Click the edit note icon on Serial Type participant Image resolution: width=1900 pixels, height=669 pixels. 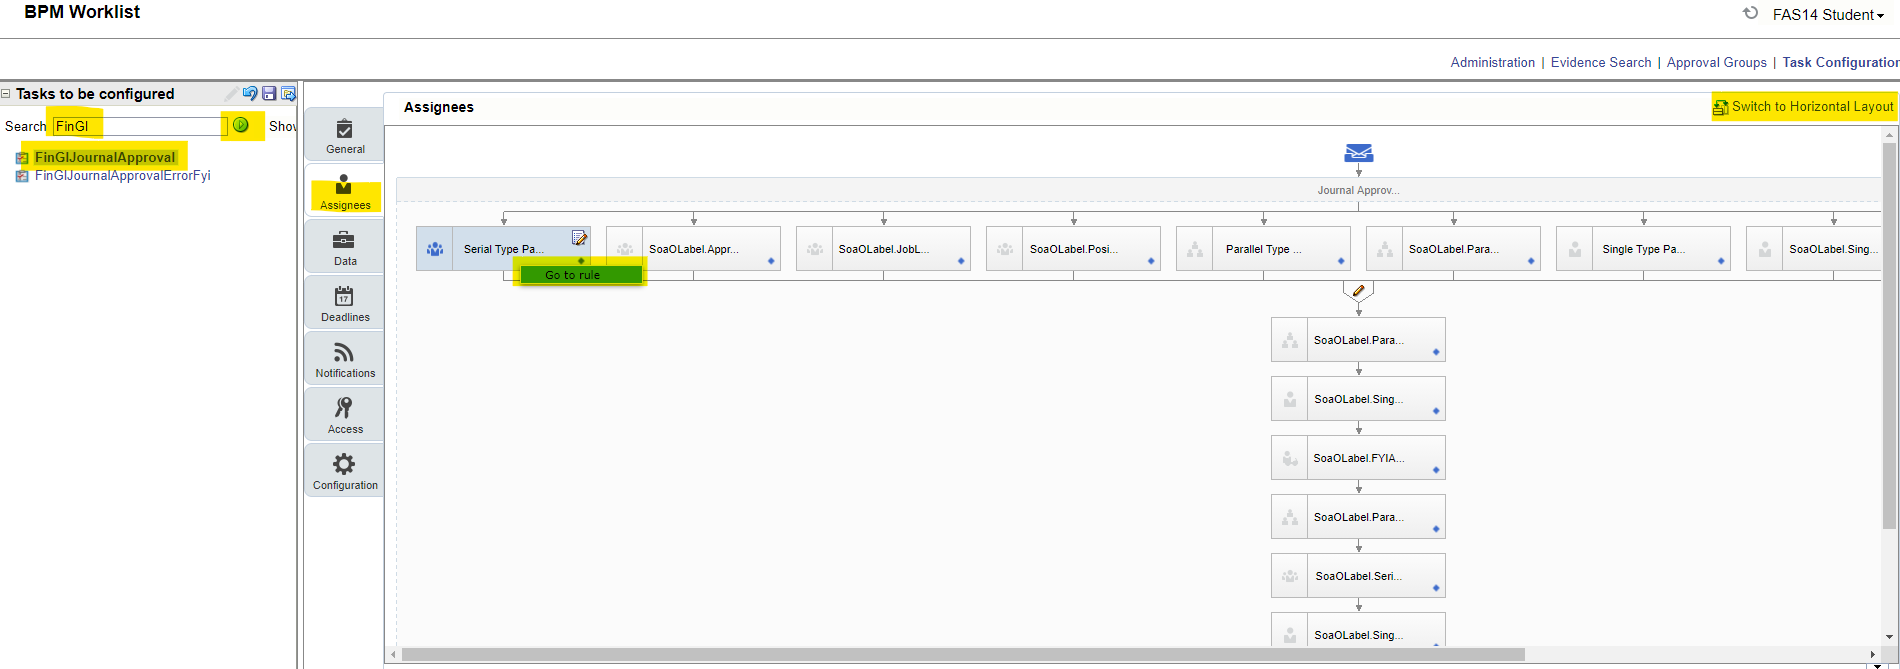579,238
